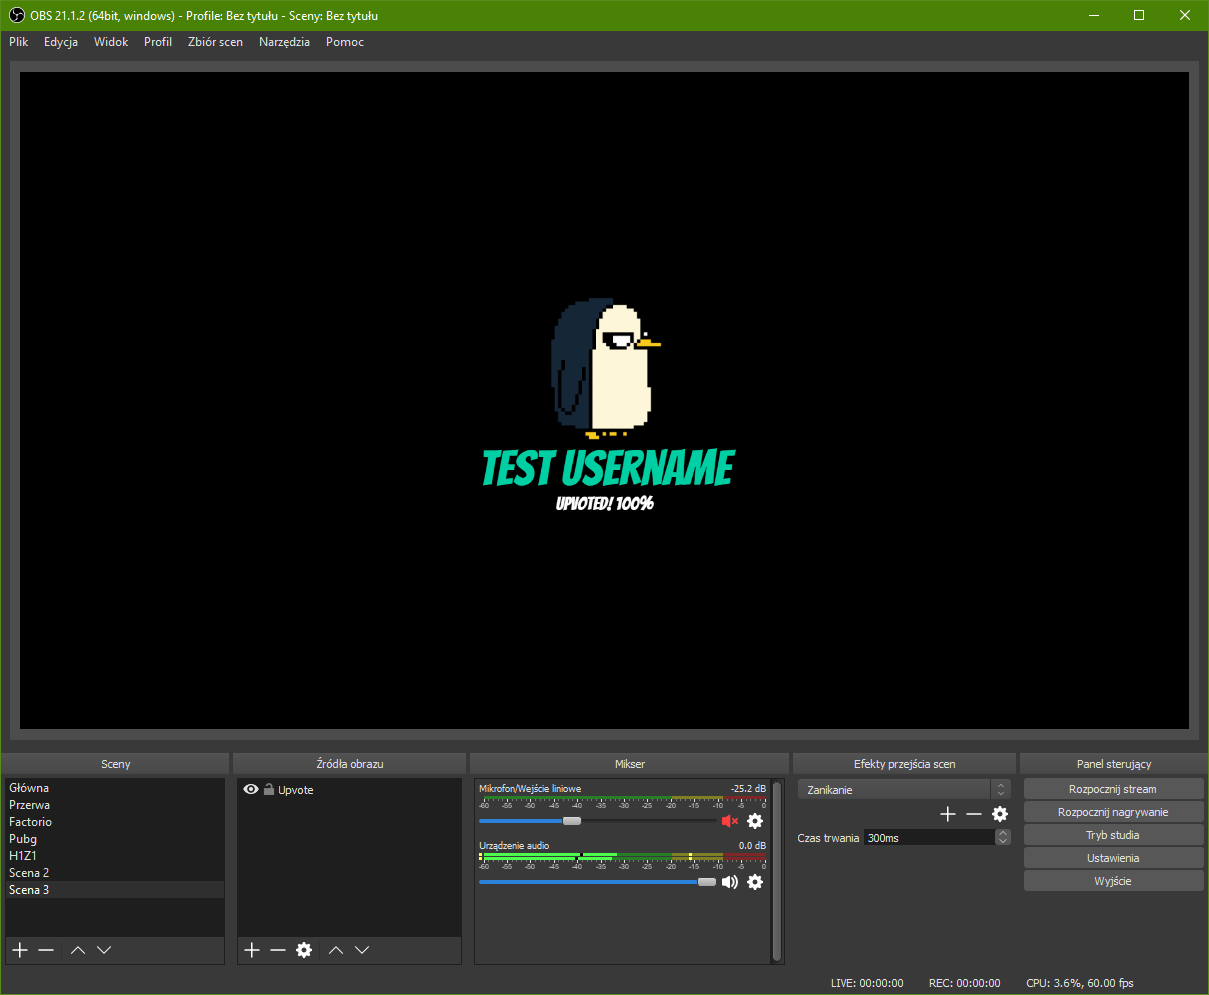
Task: Open the Zbiór scen menu
Action: click(x=215, y=42)
